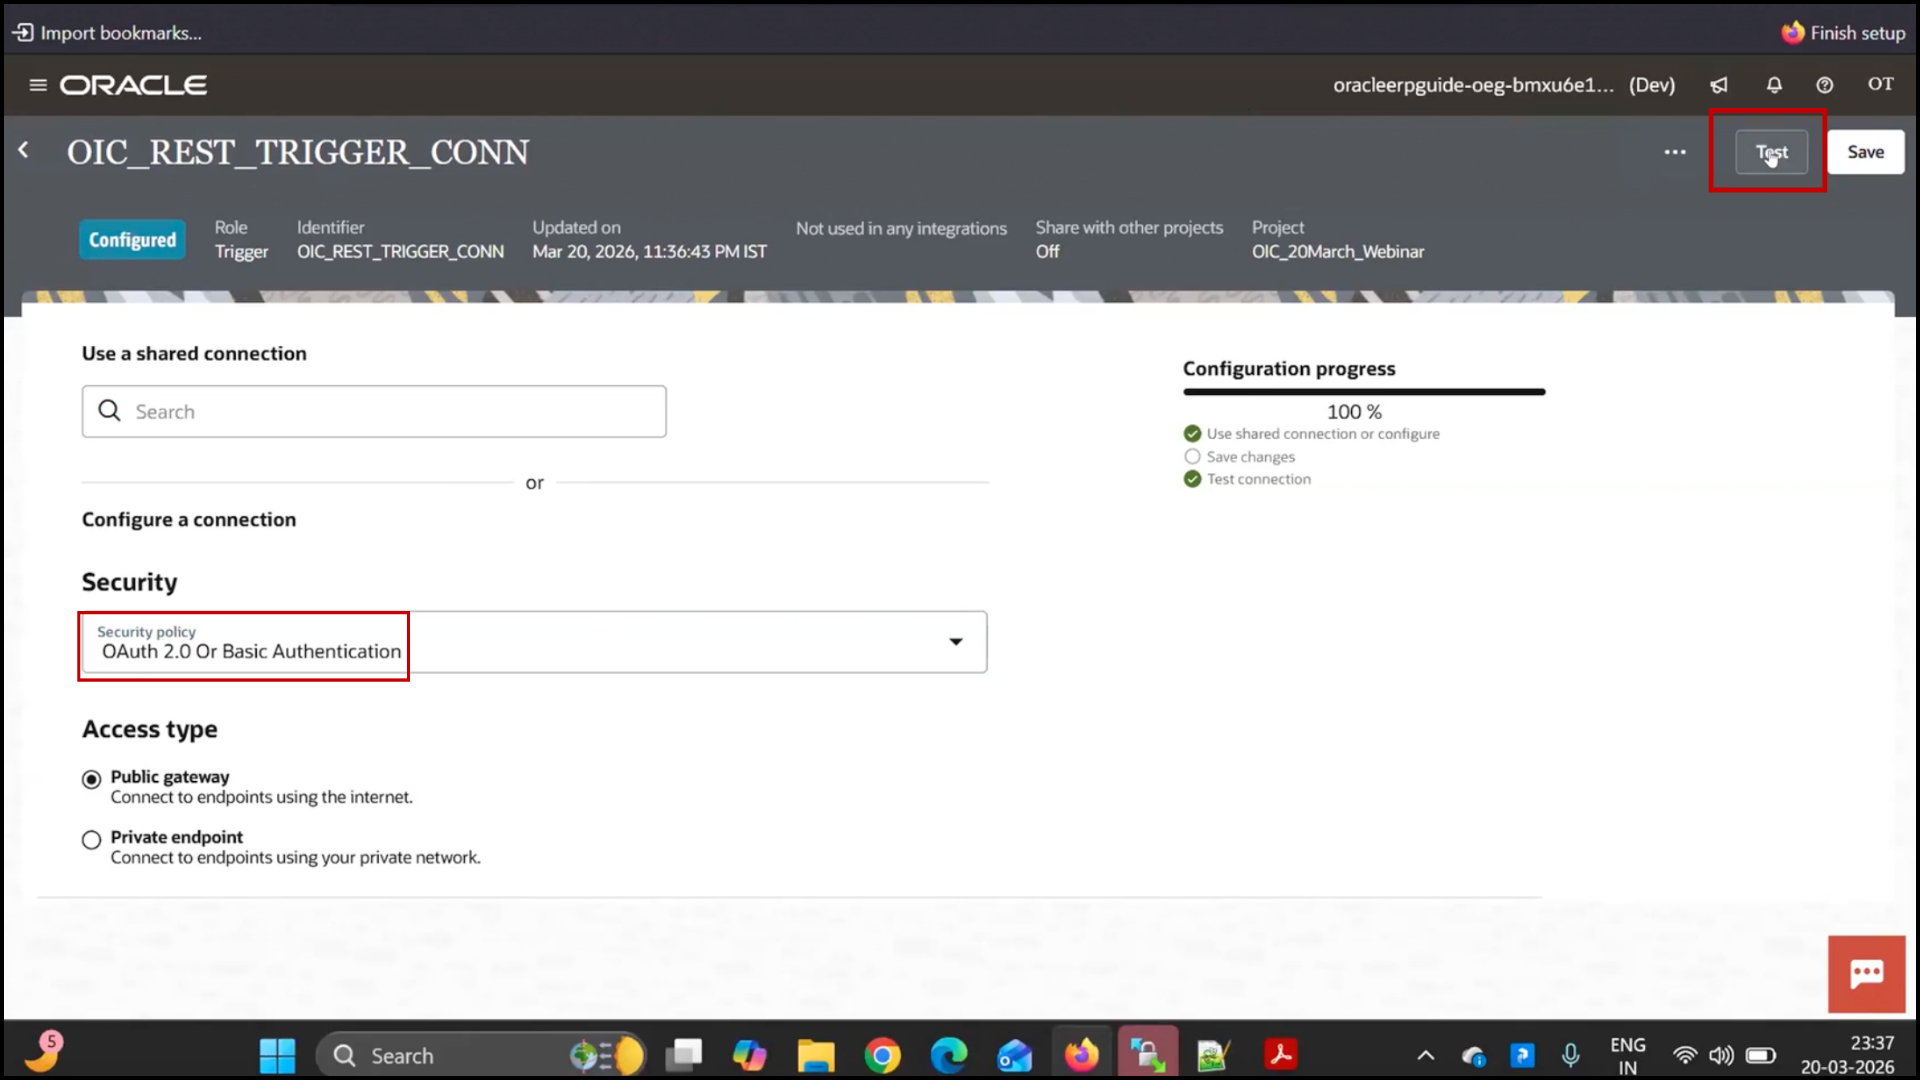The height and width of the screenshot is (1080, 1920).
Task: Click the magnifier icon in shared connection search
Action: tap(109, 411)
